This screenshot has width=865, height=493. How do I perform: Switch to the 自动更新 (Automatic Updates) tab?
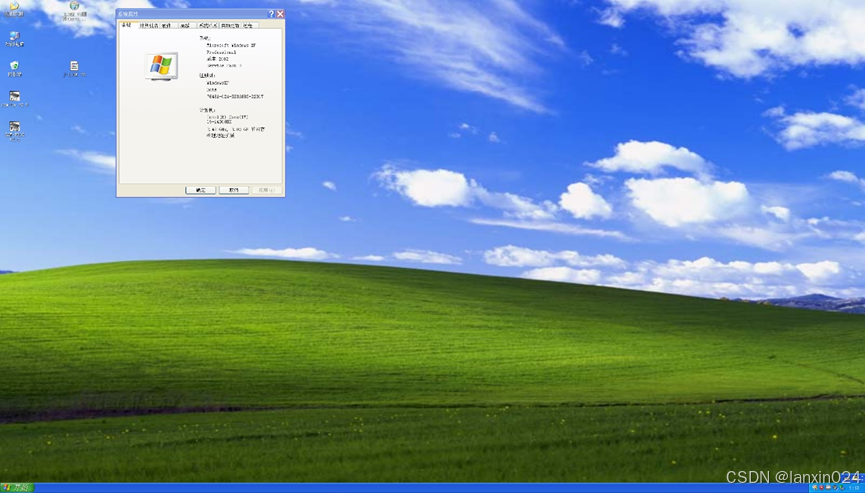(230, 25)
